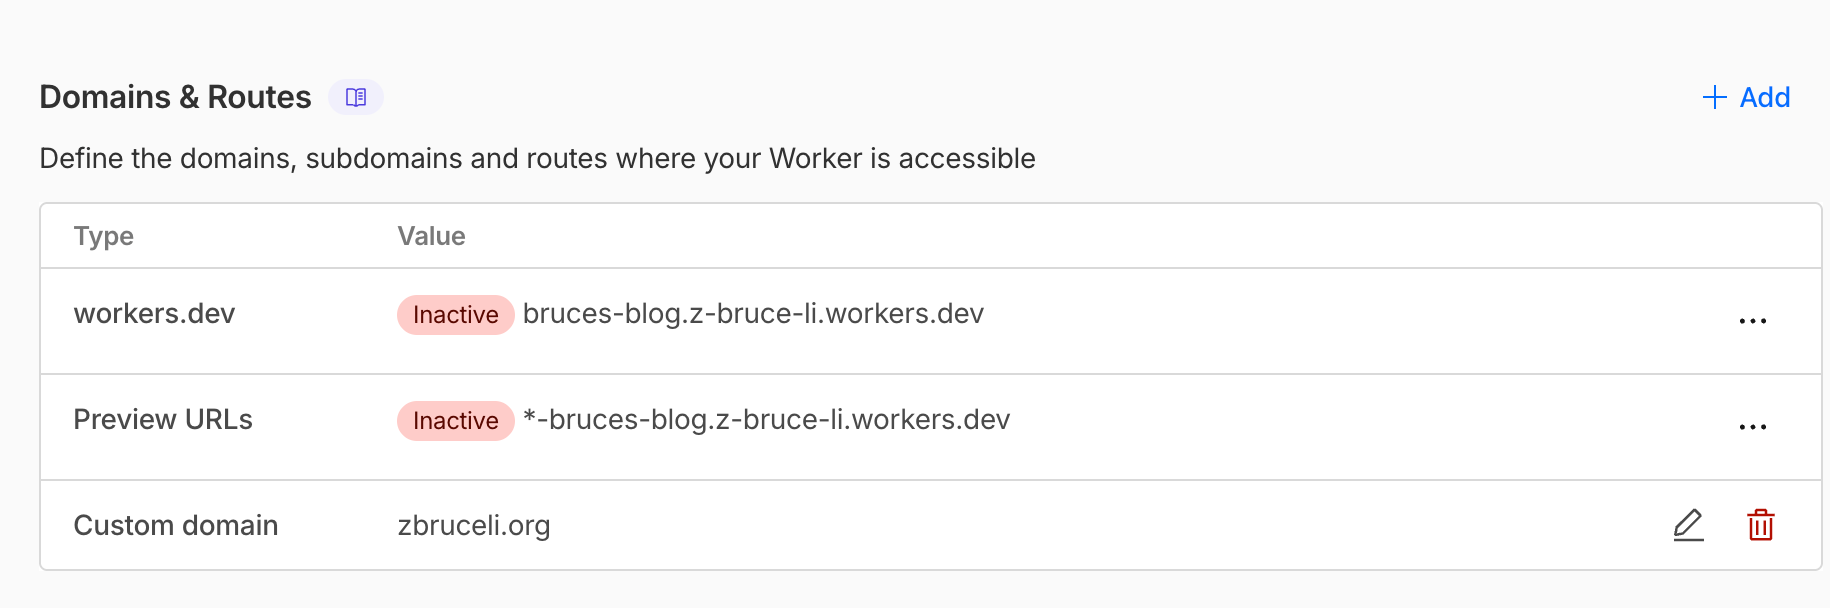Toggle the Inactive badge on Preview URLs row
1830x608 pixels.
click(x=455, y=420)
